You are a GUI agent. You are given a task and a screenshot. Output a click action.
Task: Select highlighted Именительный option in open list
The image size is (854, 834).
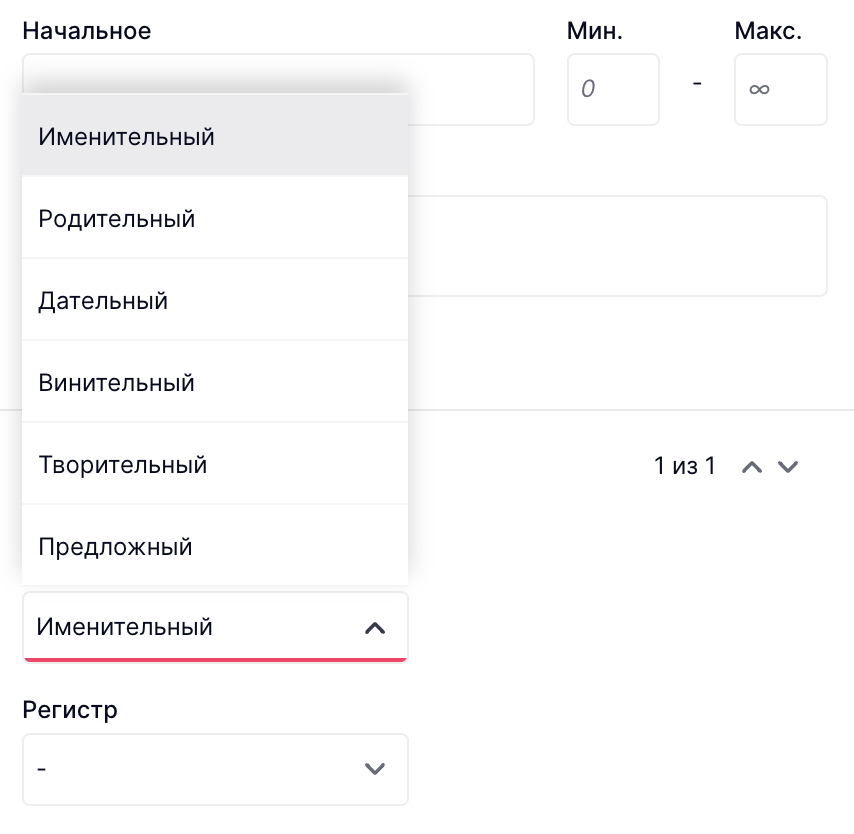click(215, 136)
